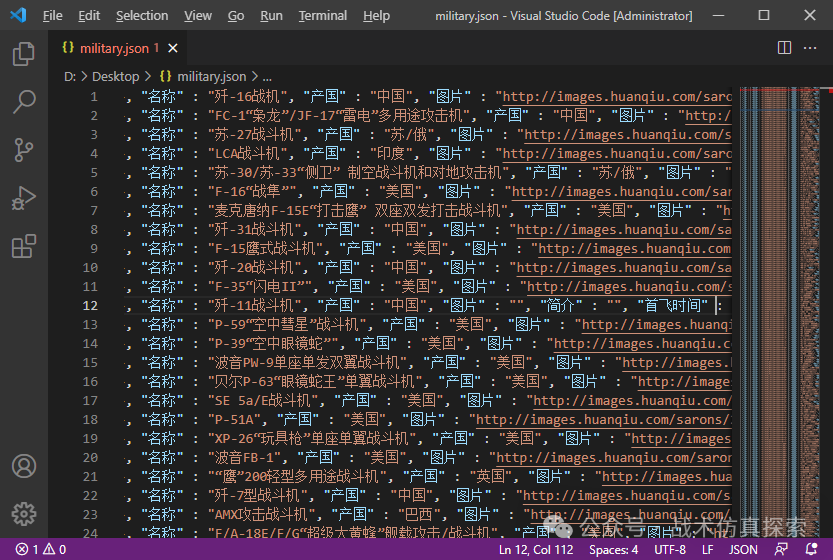Click "印度" value on line 4
Screen dimensions: 833x560
[390, 154]
